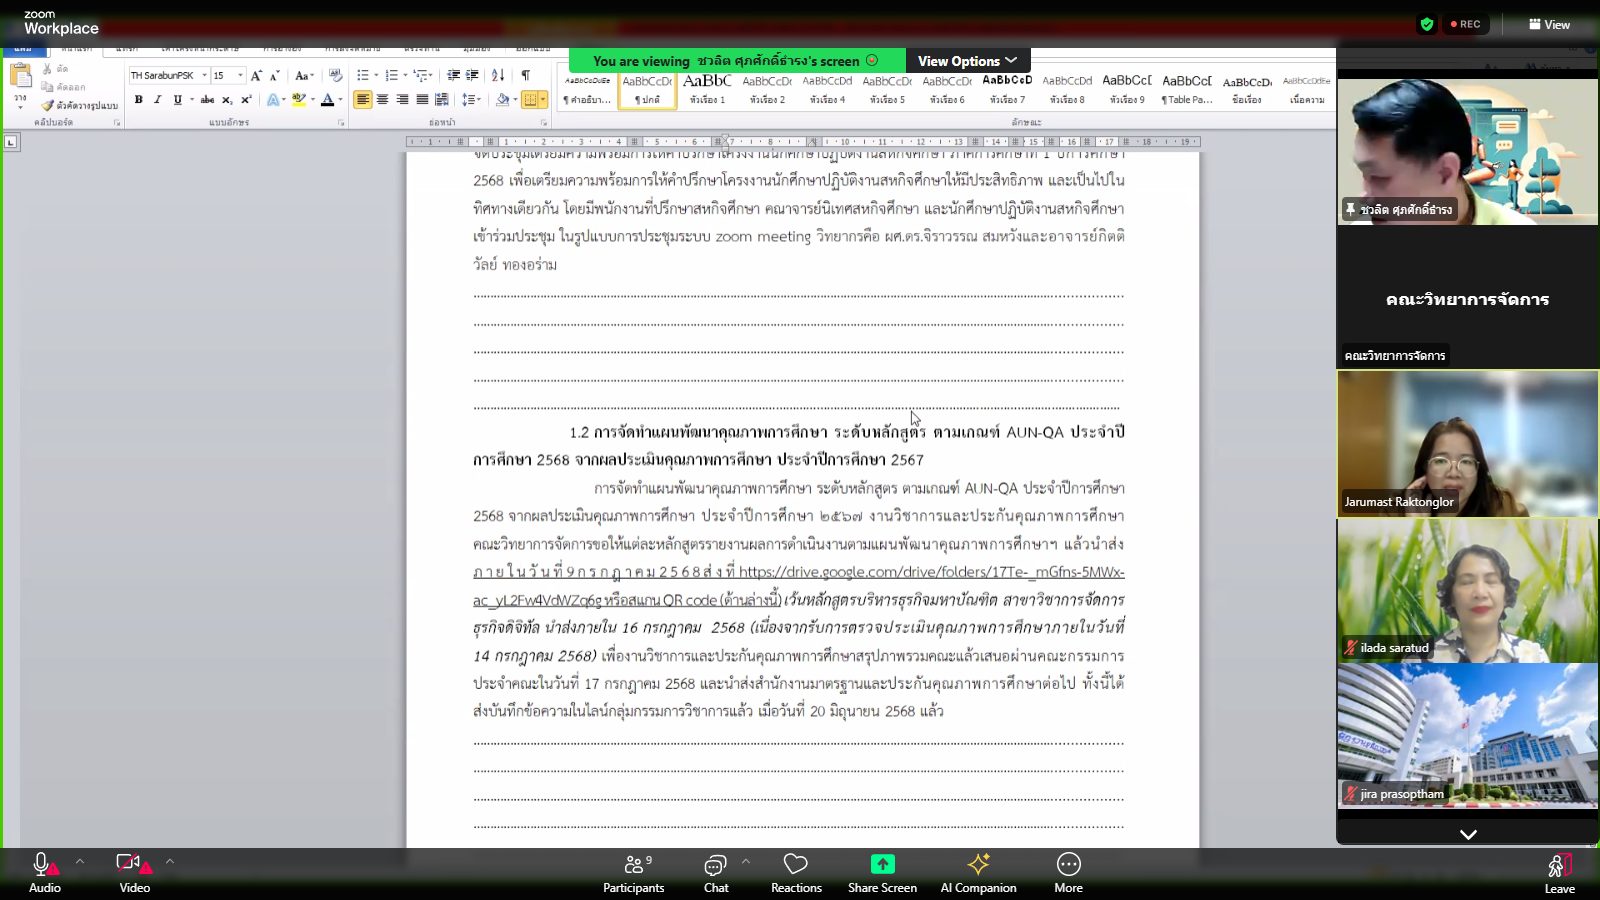Open the multilevel list dropdown
Screen dimensions: 1600x900
coord(432,75)
